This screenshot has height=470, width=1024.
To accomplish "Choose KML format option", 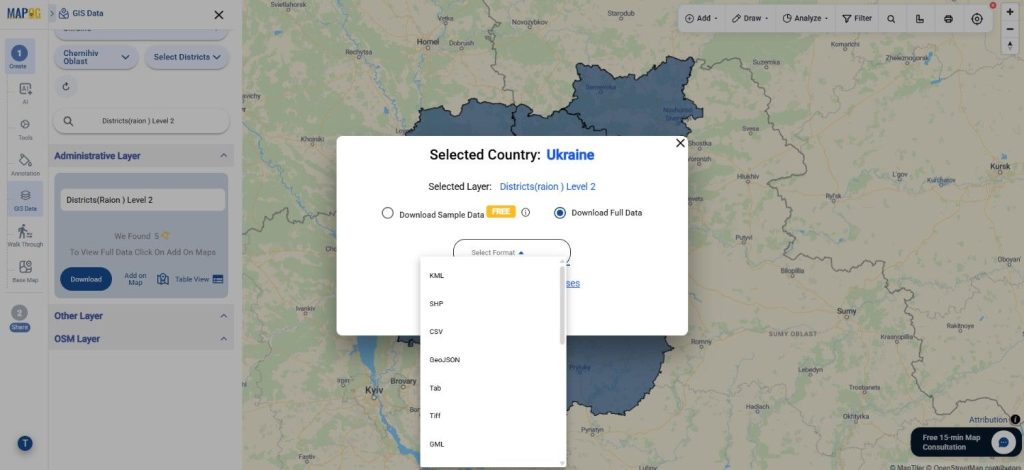I will coord(491,275).
